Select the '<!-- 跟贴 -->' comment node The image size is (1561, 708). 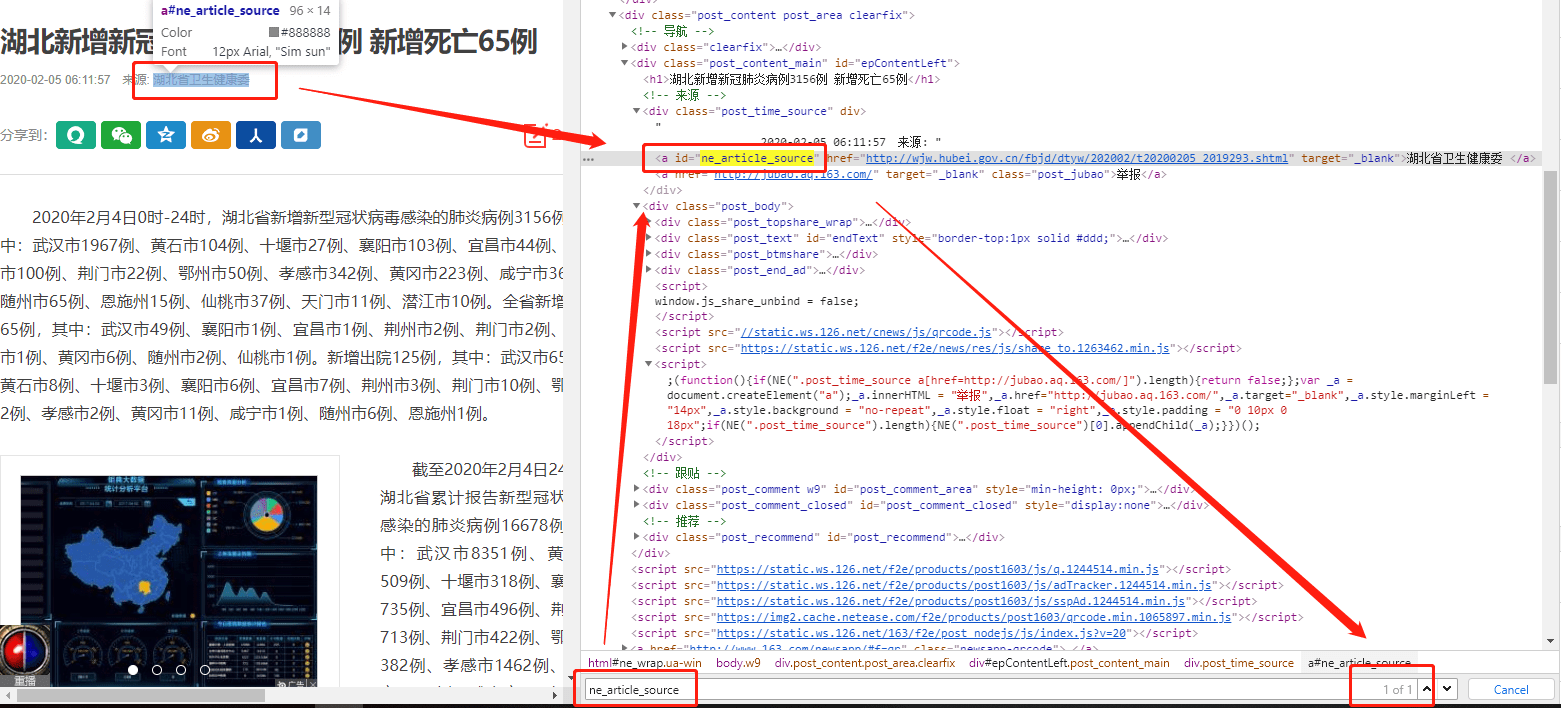tap(685, 473)
